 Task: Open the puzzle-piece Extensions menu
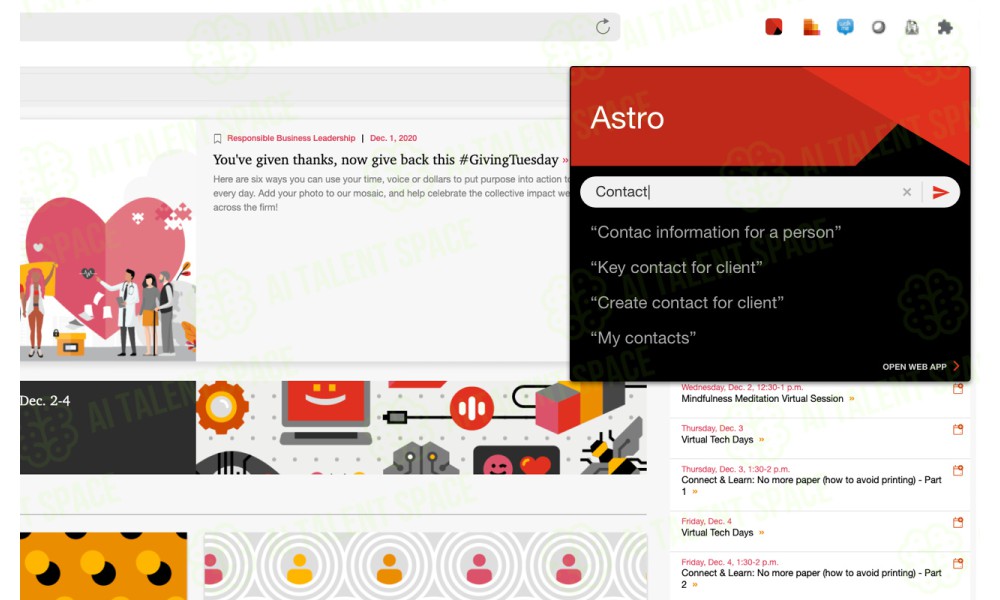[x=945, y=27]
